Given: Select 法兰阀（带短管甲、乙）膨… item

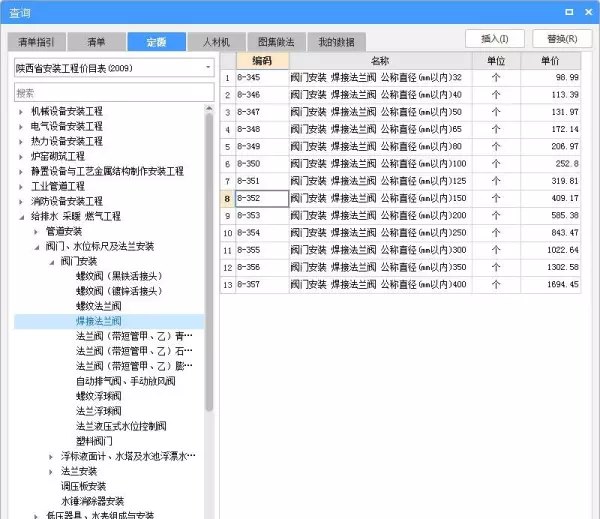Looking at the screenshot, I should tap(134, 366).
